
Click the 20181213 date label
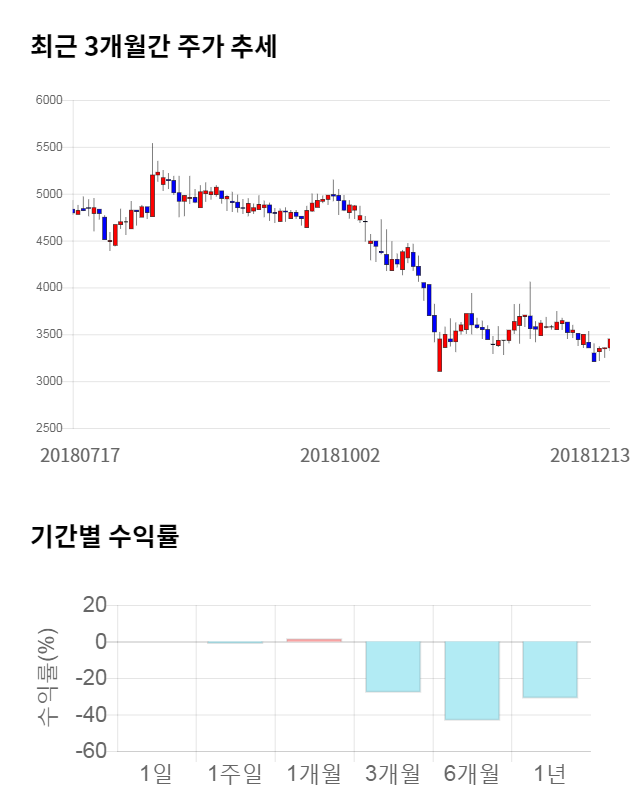click(590, 455)
